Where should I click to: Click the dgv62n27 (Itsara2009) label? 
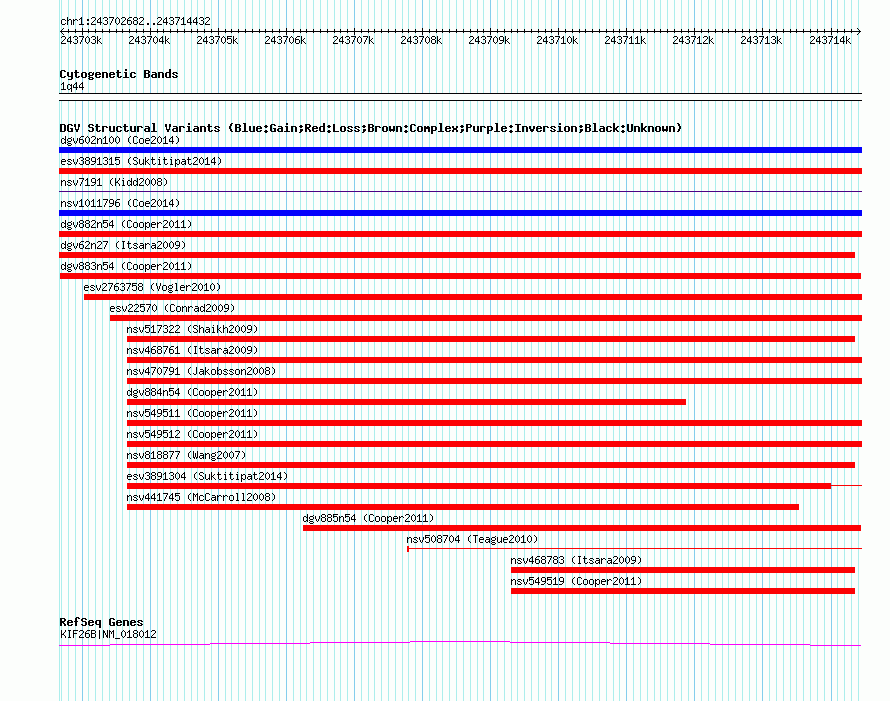point(123,245)
